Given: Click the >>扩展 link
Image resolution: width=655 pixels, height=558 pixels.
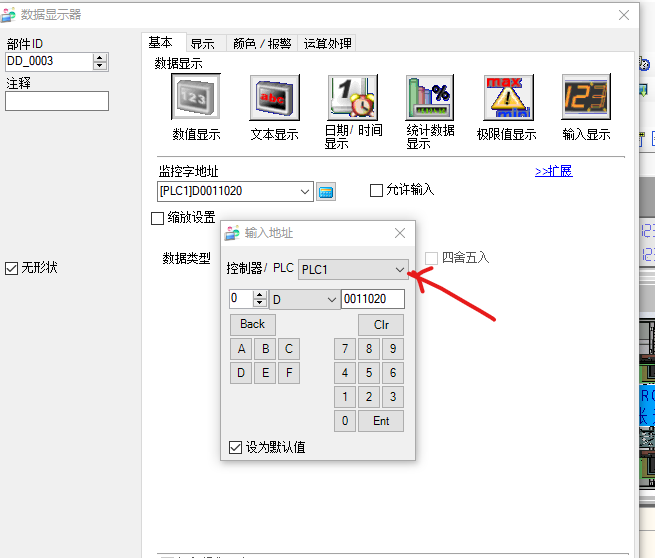Looking at the screenshot, I should (553, 171).
